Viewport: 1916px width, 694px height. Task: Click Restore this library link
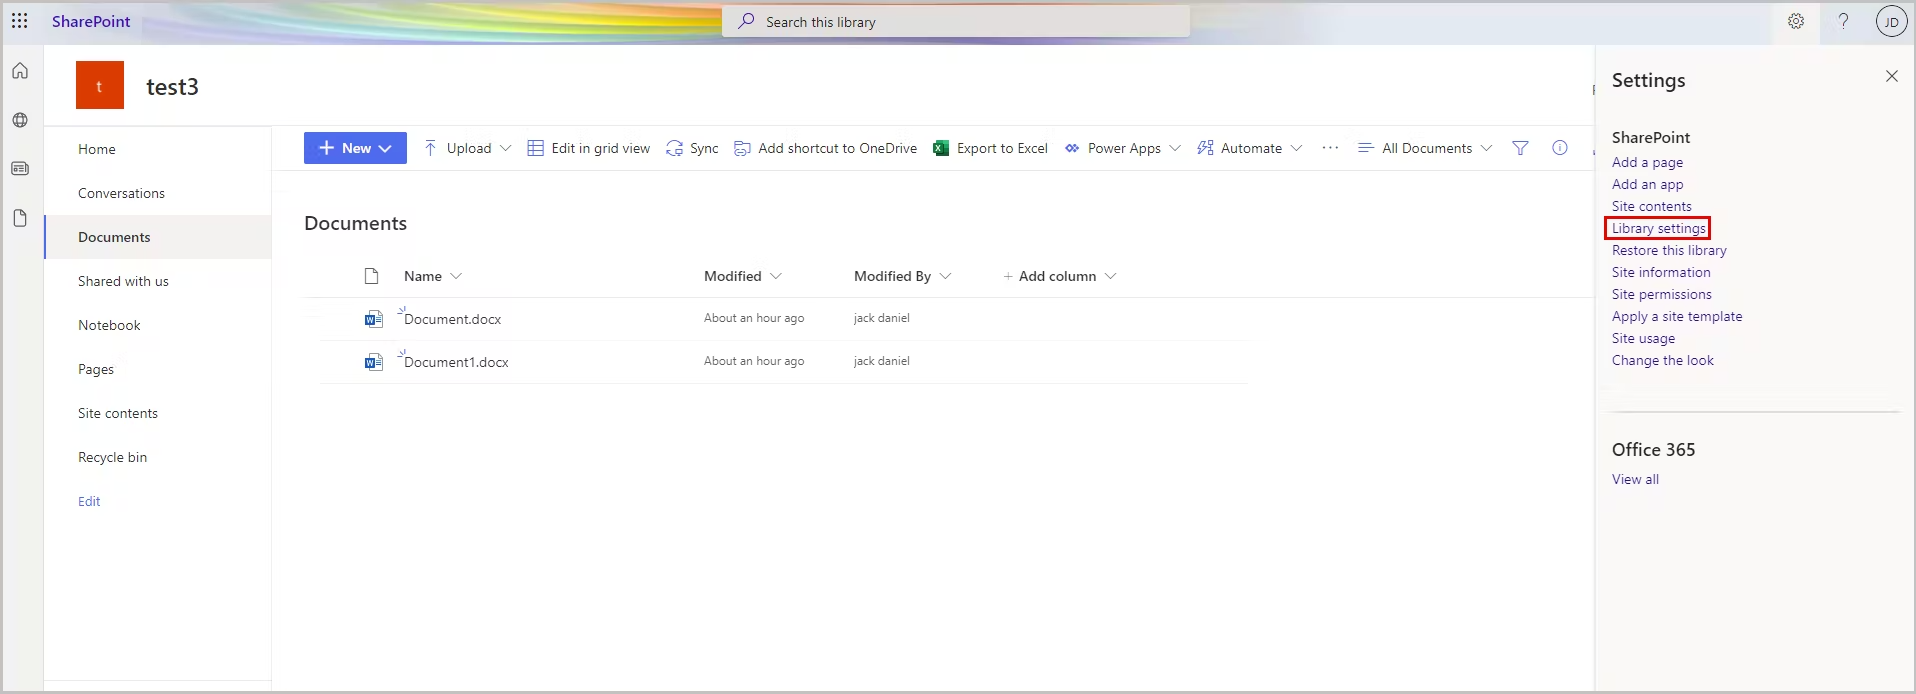coord(1669,250)
